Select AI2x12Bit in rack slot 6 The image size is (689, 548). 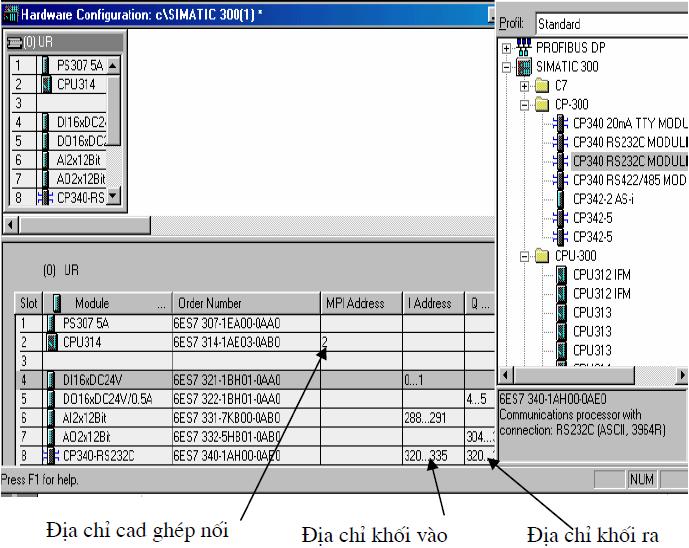[79, 160]
